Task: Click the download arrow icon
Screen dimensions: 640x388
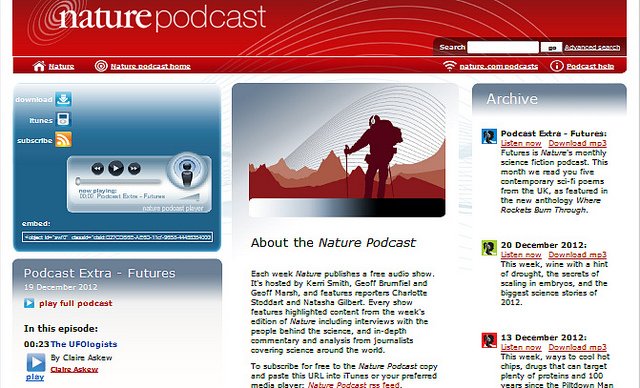Action: [63, 99]
